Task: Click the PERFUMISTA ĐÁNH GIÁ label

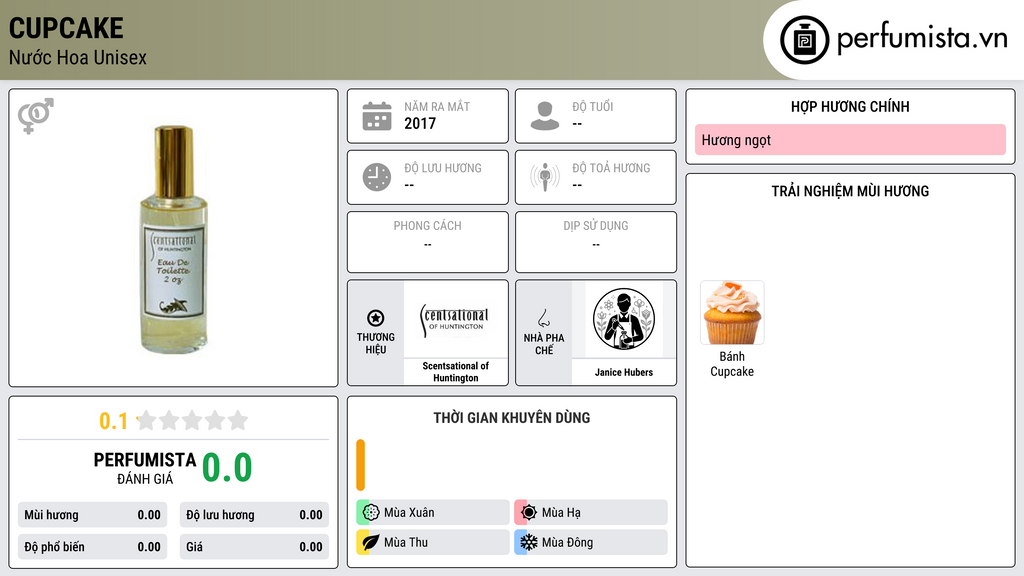Action: tap(145, 468)
